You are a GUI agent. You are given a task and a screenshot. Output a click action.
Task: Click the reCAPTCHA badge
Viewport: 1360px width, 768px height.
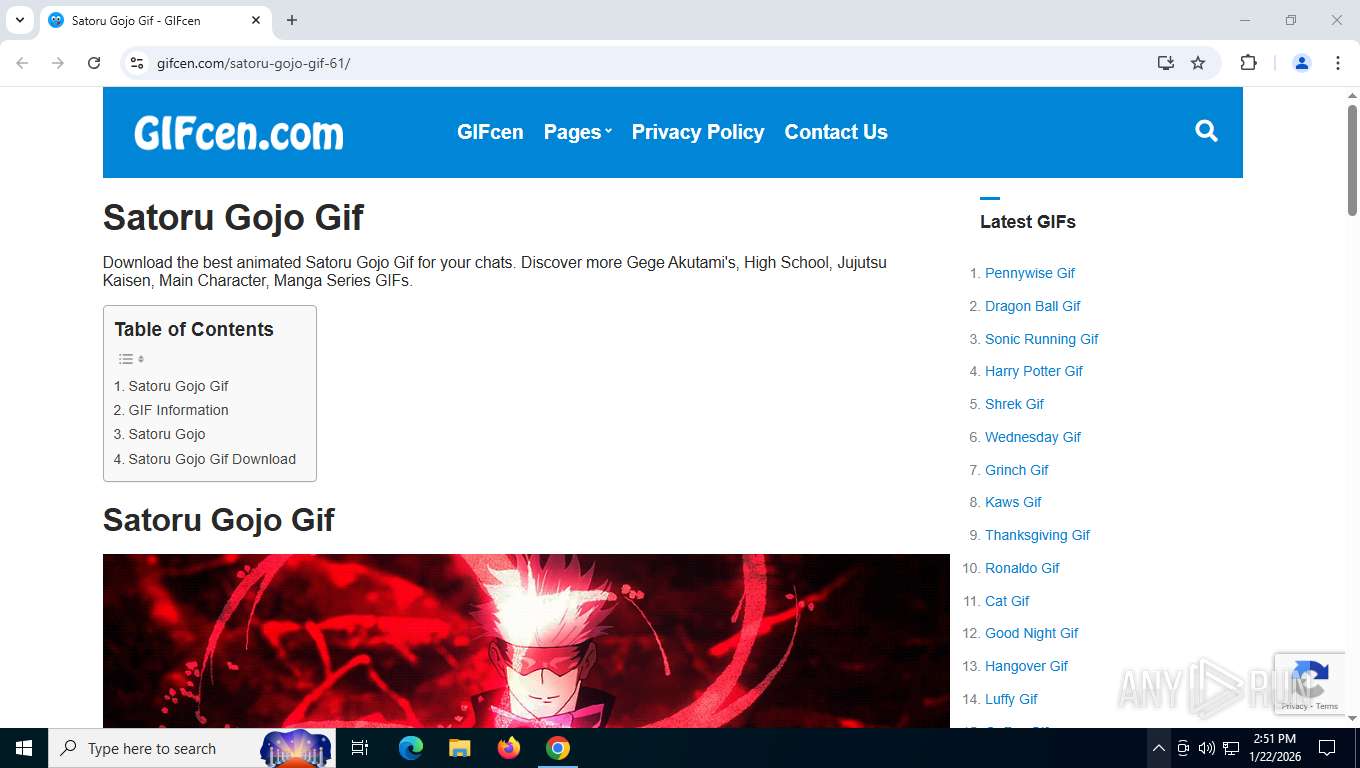pos(1308,683)
